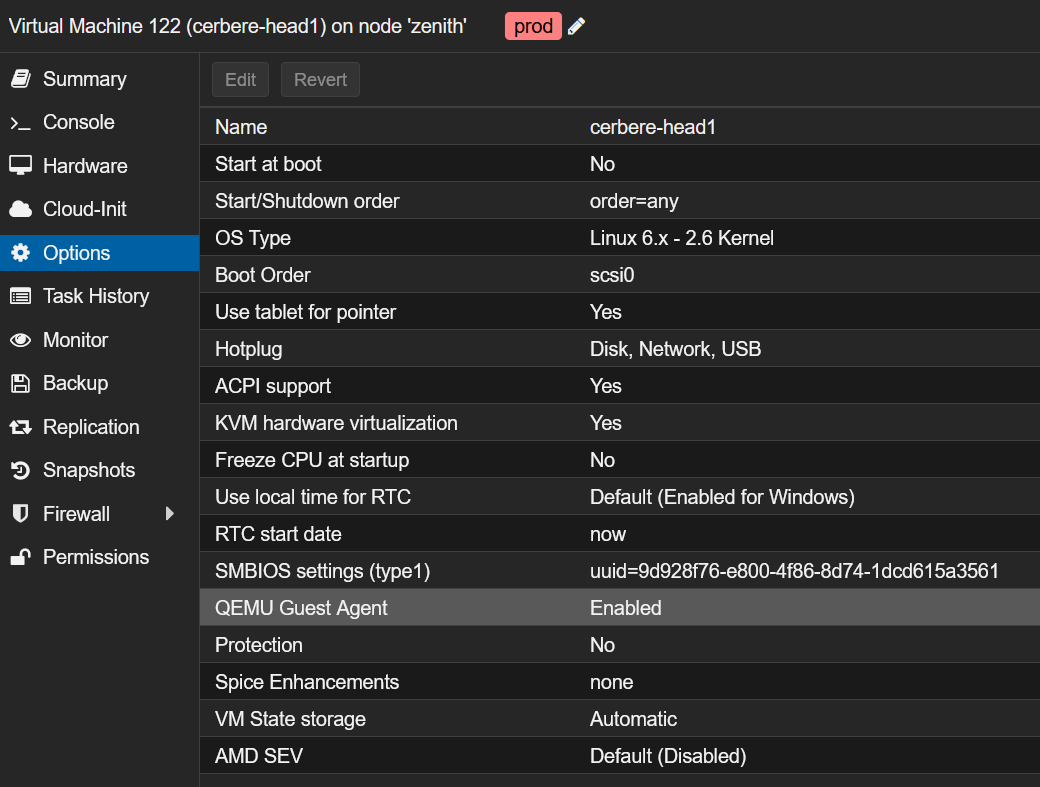Click the Options gear icon
1040x787 pixels.
20,252
